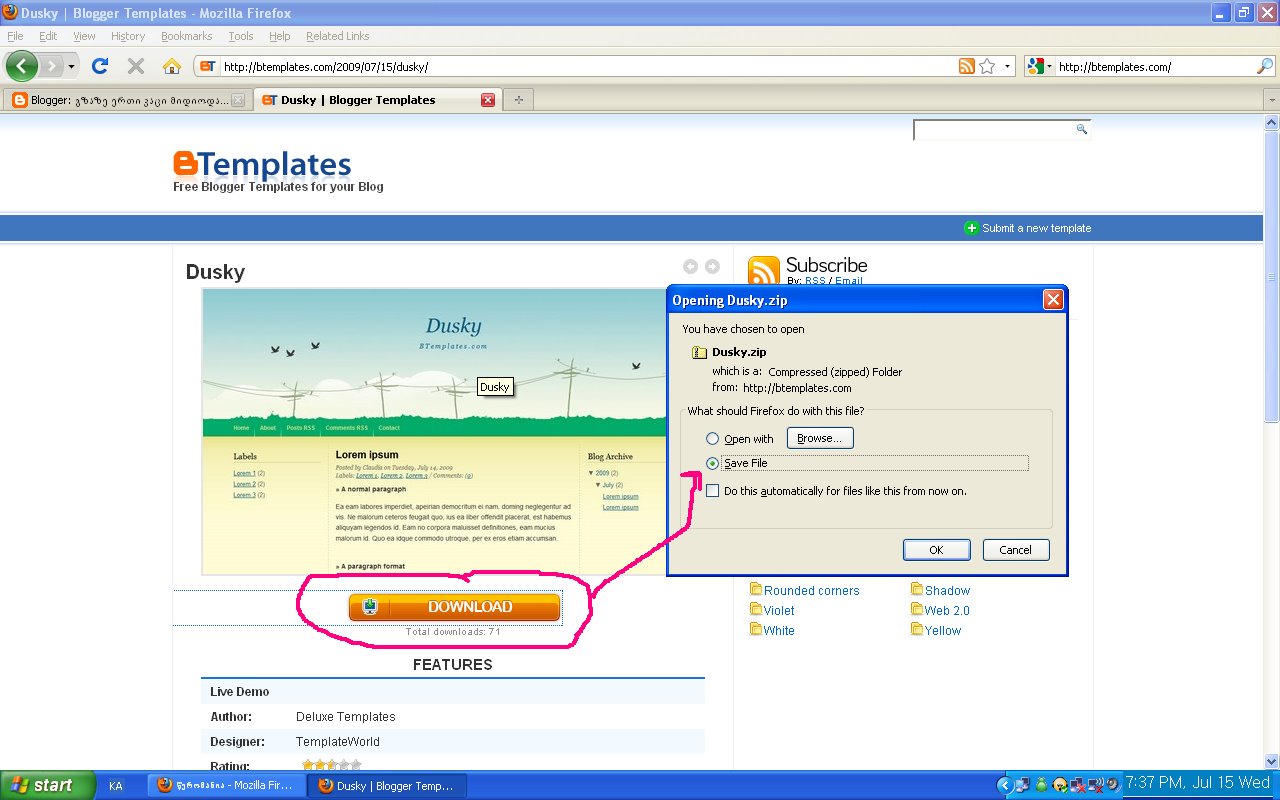Open the File menu

(x=15, y=36)
